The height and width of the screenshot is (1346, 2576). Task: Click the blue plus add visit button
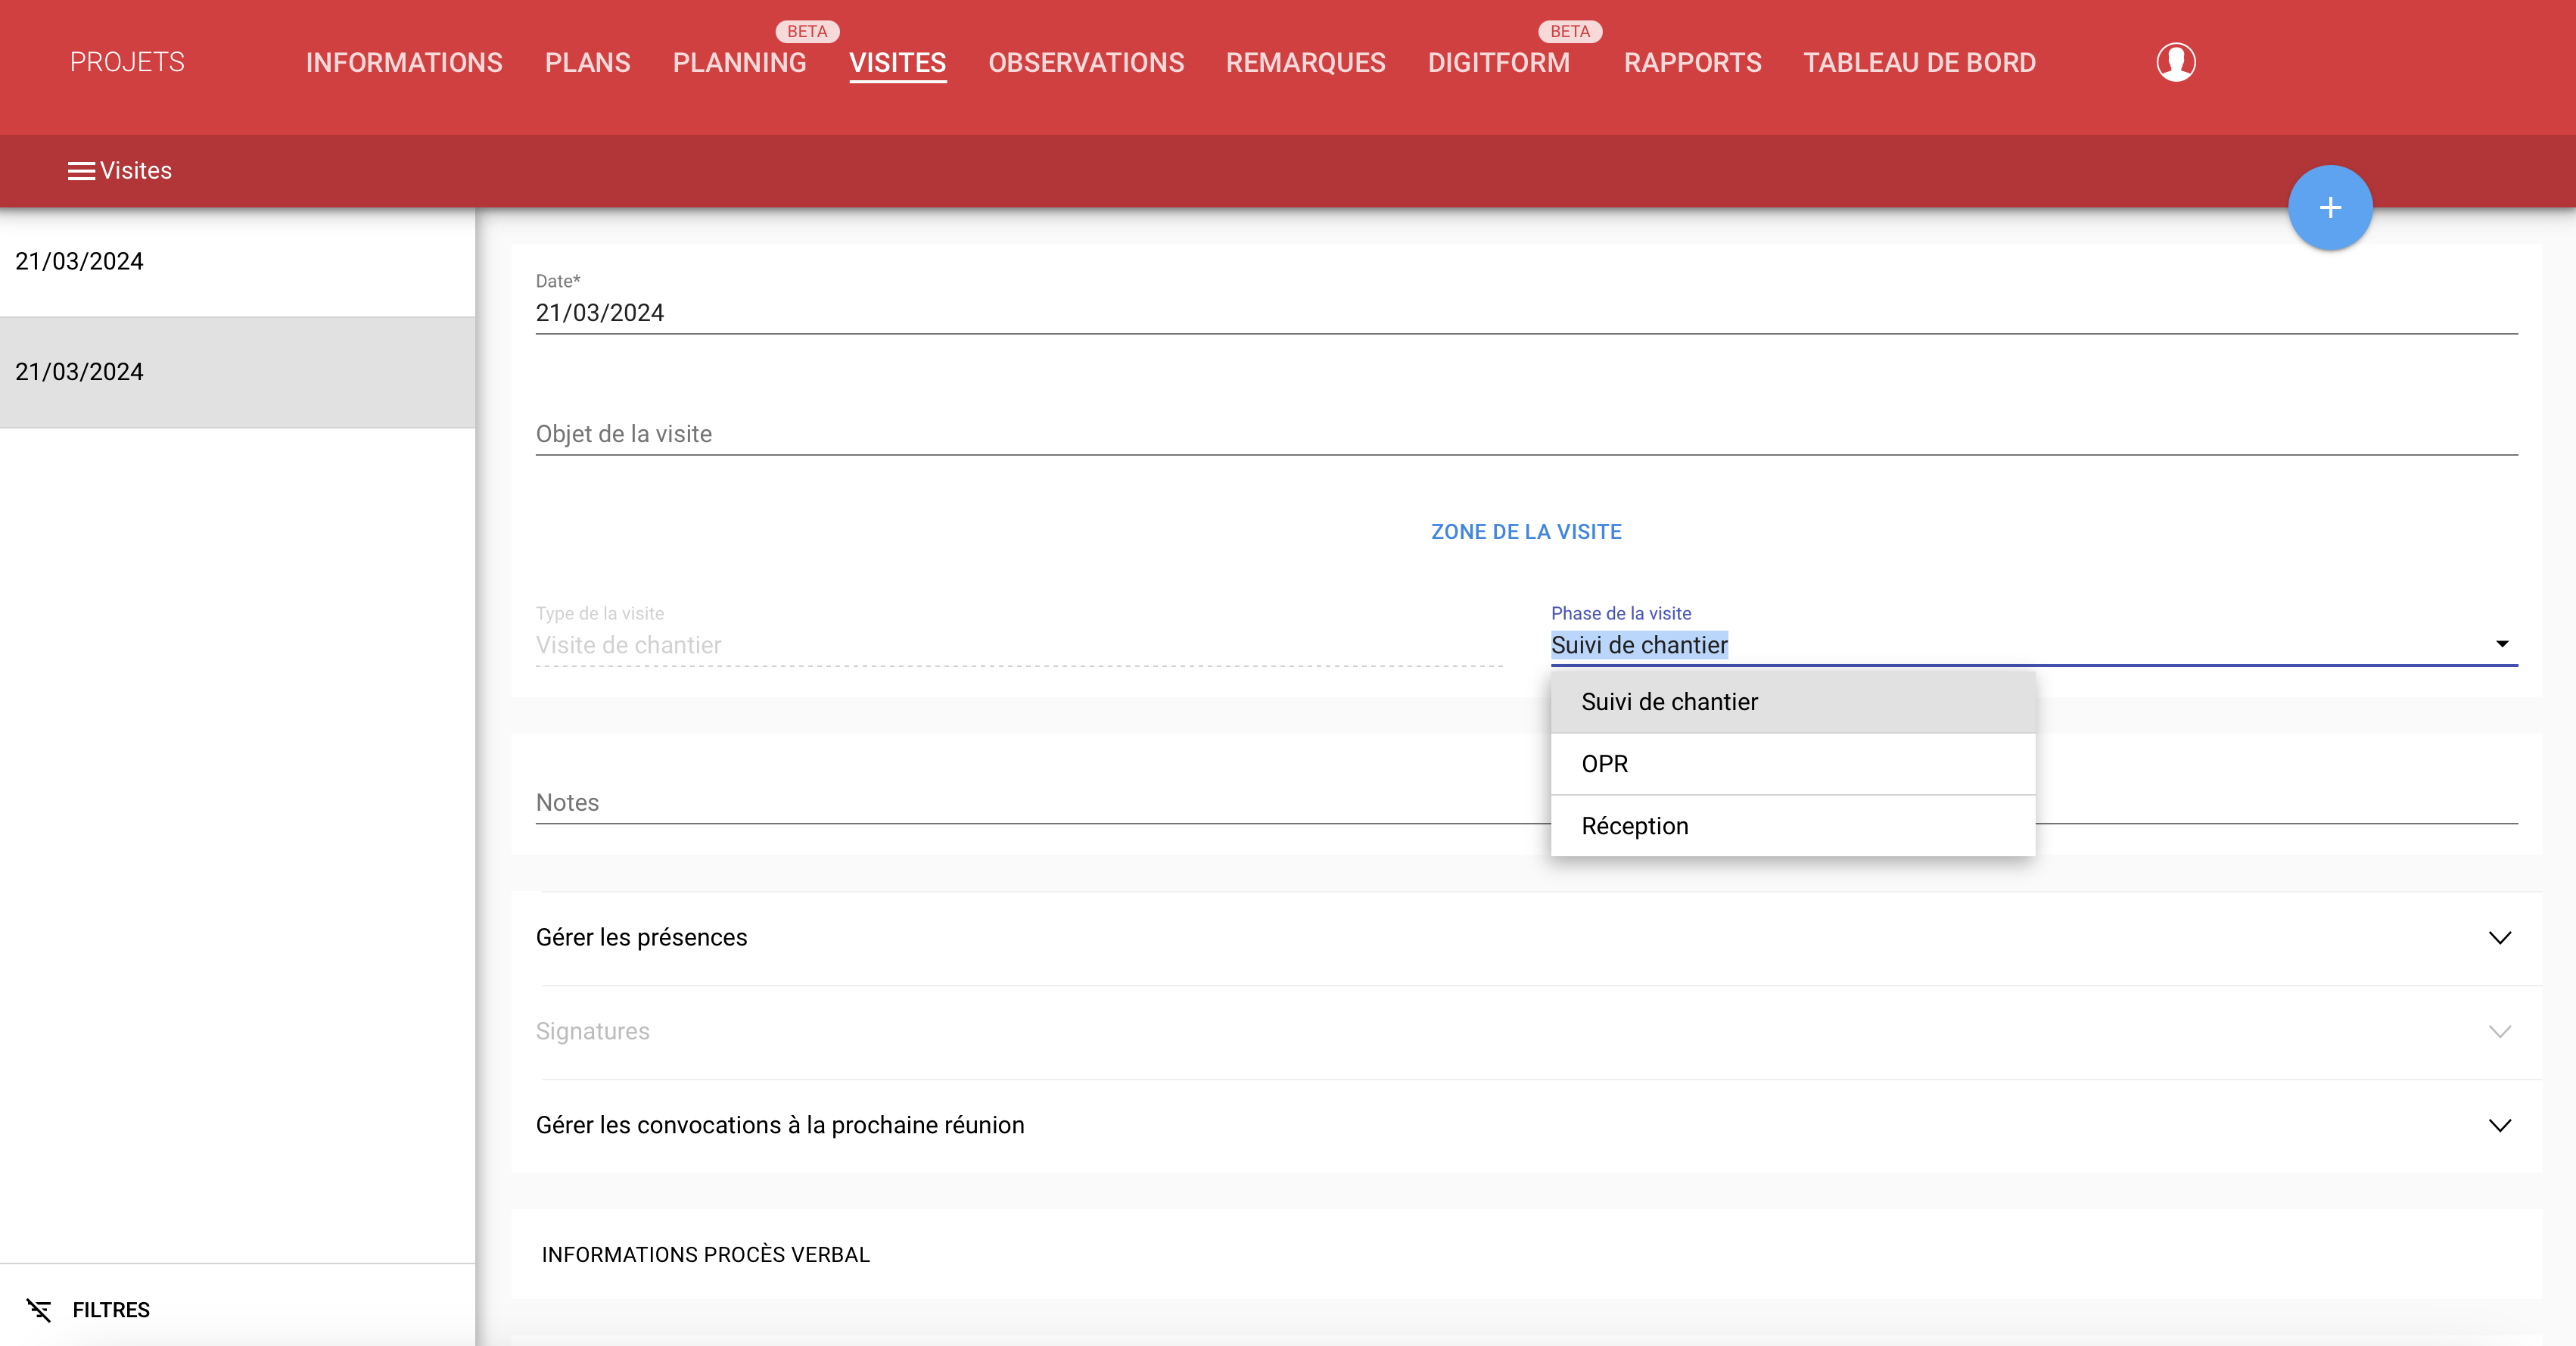point(2329,207)
